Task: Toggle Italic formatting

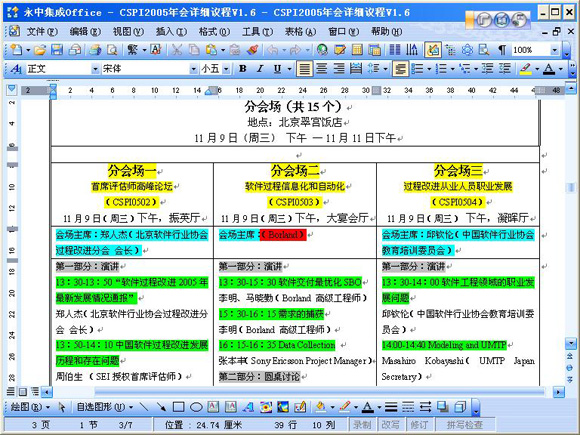Action: 260,69
